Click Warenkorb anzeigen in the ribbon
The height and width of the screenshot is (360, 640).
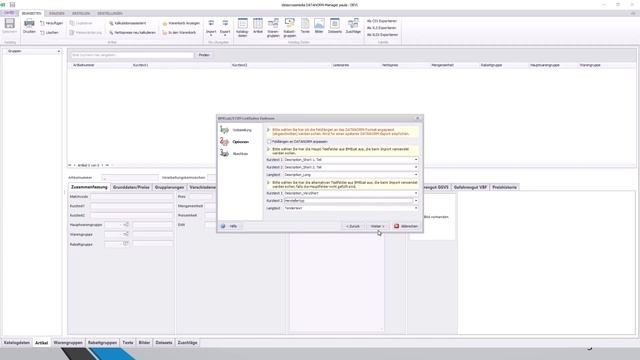tap(181, 23)
